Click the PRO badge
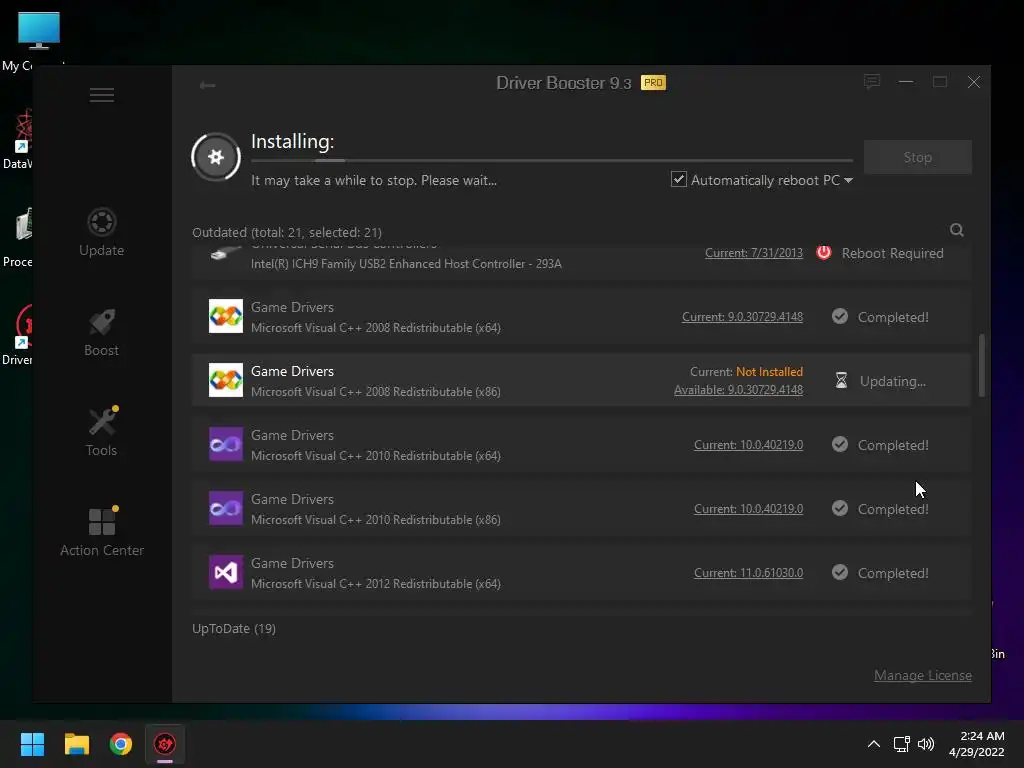 (x=653, y=83)
